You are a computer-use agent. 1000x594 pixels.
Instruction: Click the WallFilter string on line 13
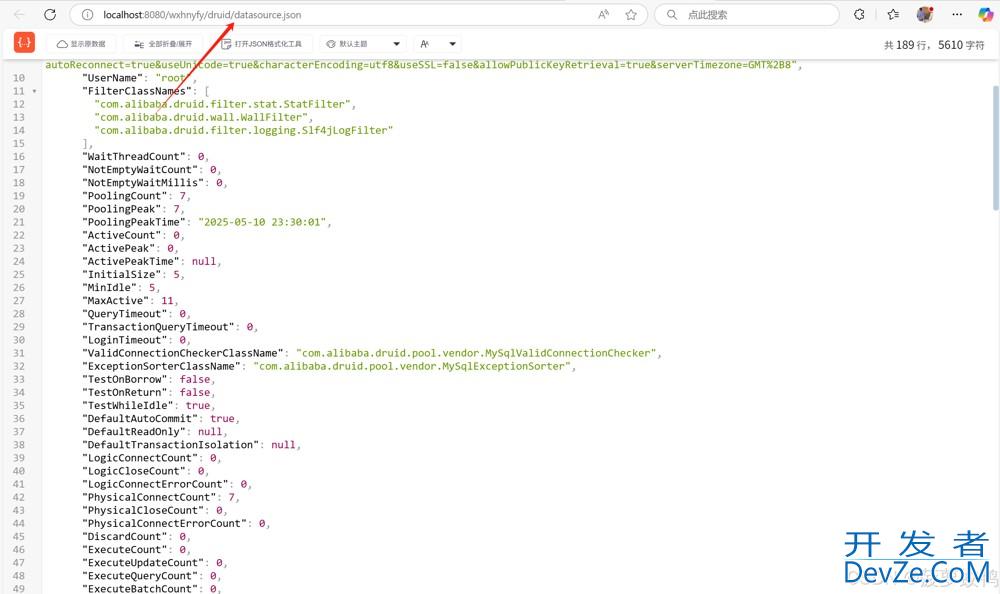(201, 117)
